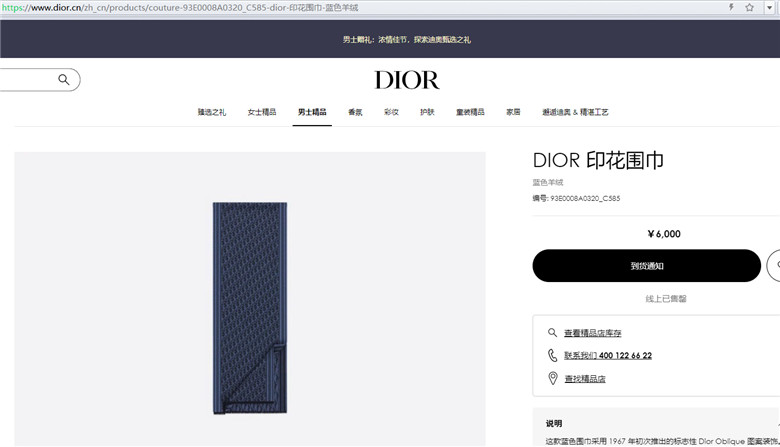The width and height of the screenshot is (780, 447).
Task: Click the blue scarf product image
Action: [250, 308]
